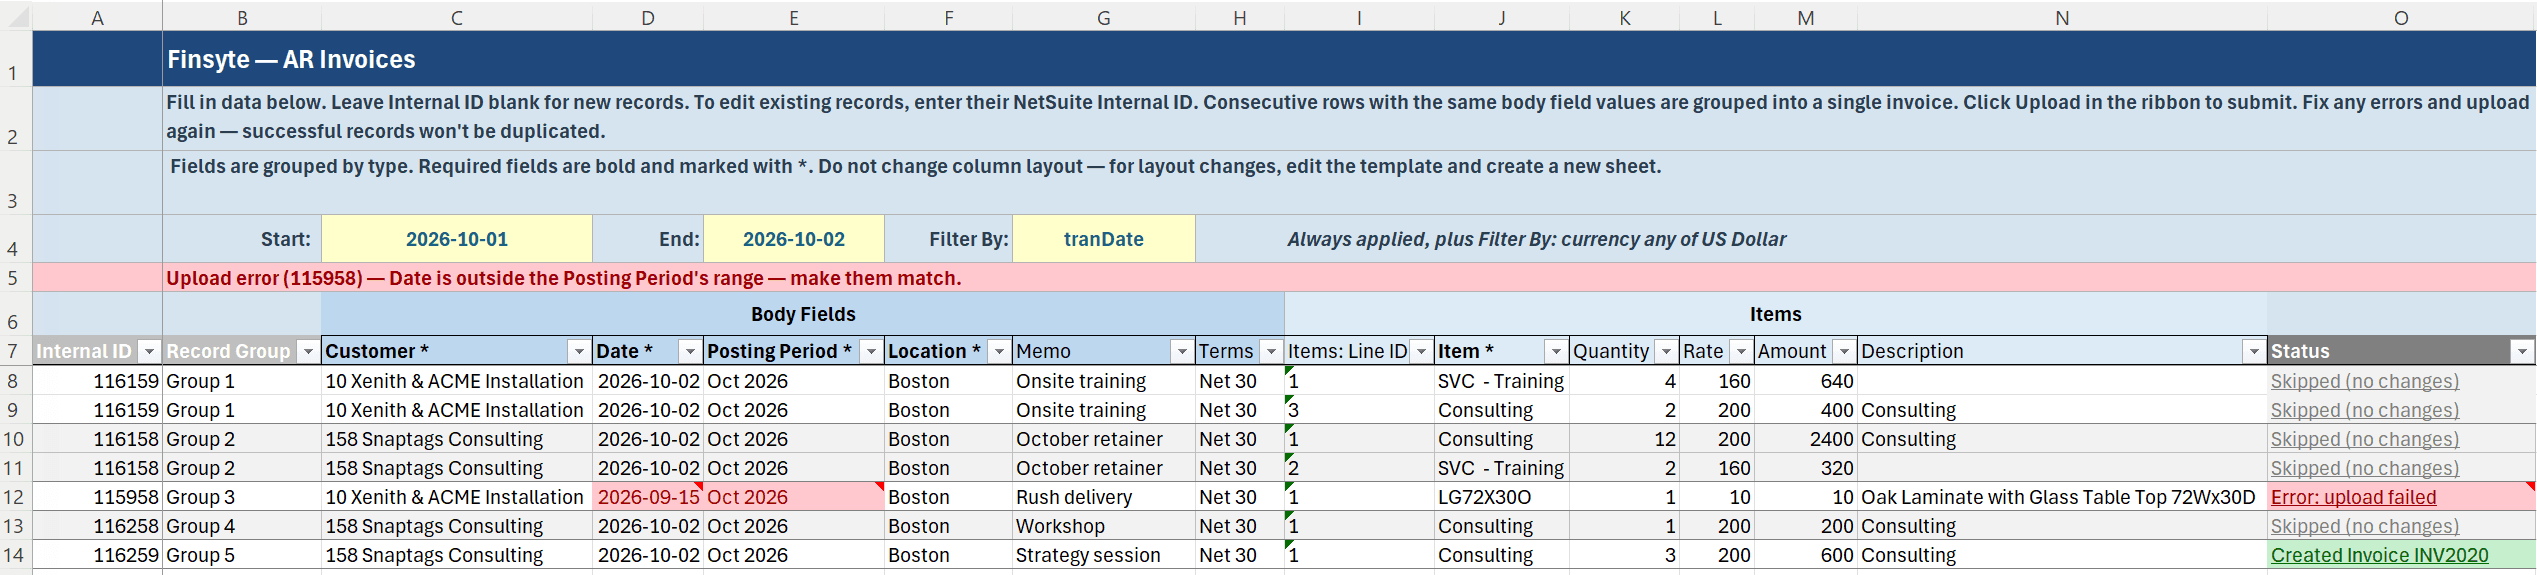Select the Quantity cell 12
The height and width of the screenshot is (575, 2537).
pos(1625,439)
